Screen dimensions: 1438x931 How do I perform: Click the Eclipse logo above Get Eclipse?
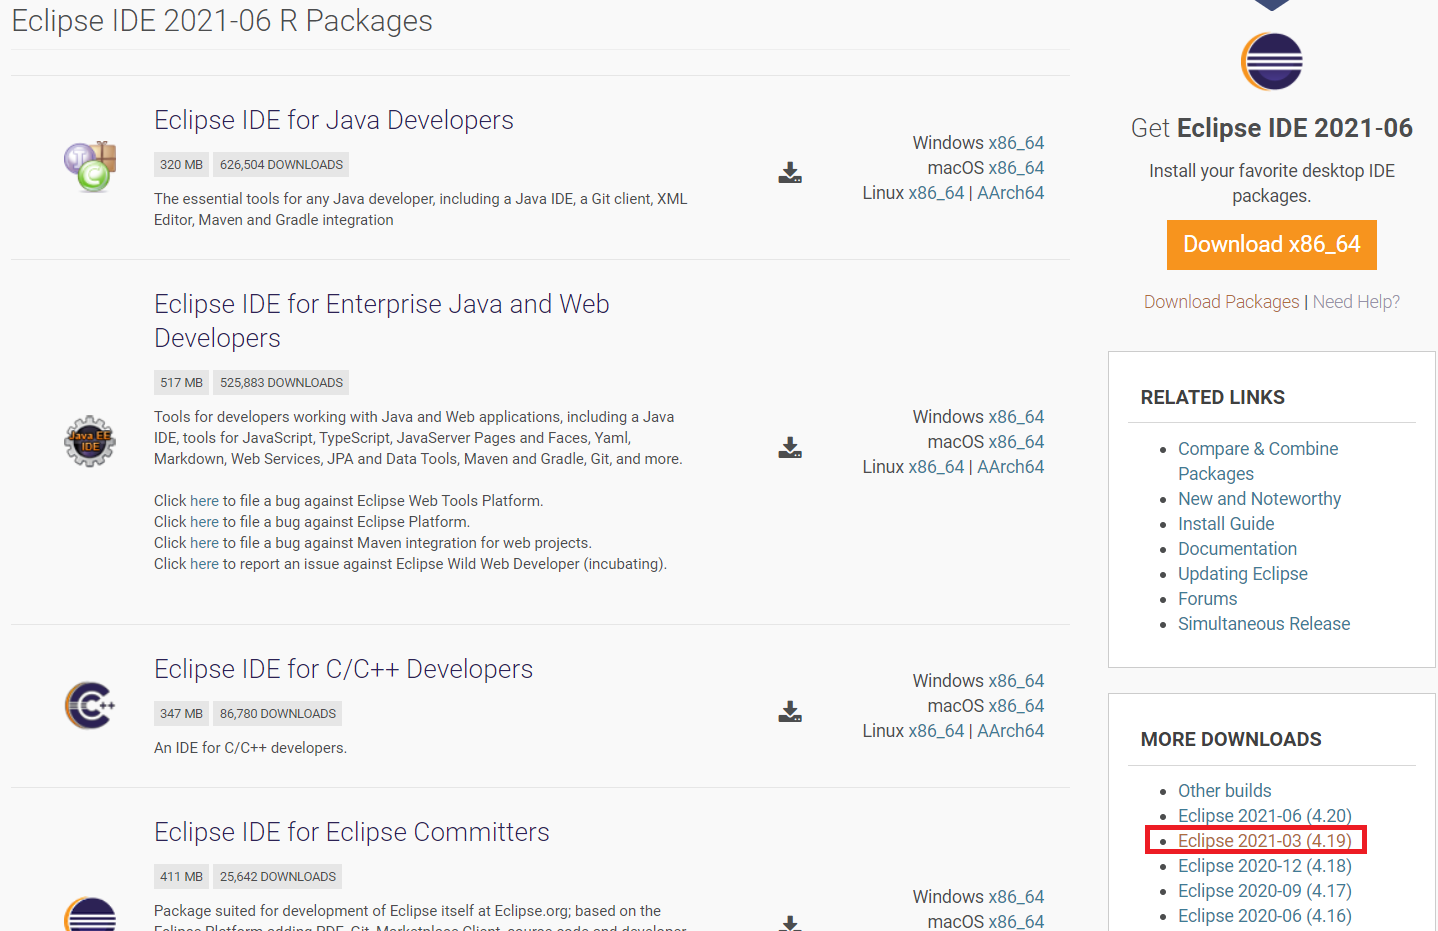(1272, 61)
